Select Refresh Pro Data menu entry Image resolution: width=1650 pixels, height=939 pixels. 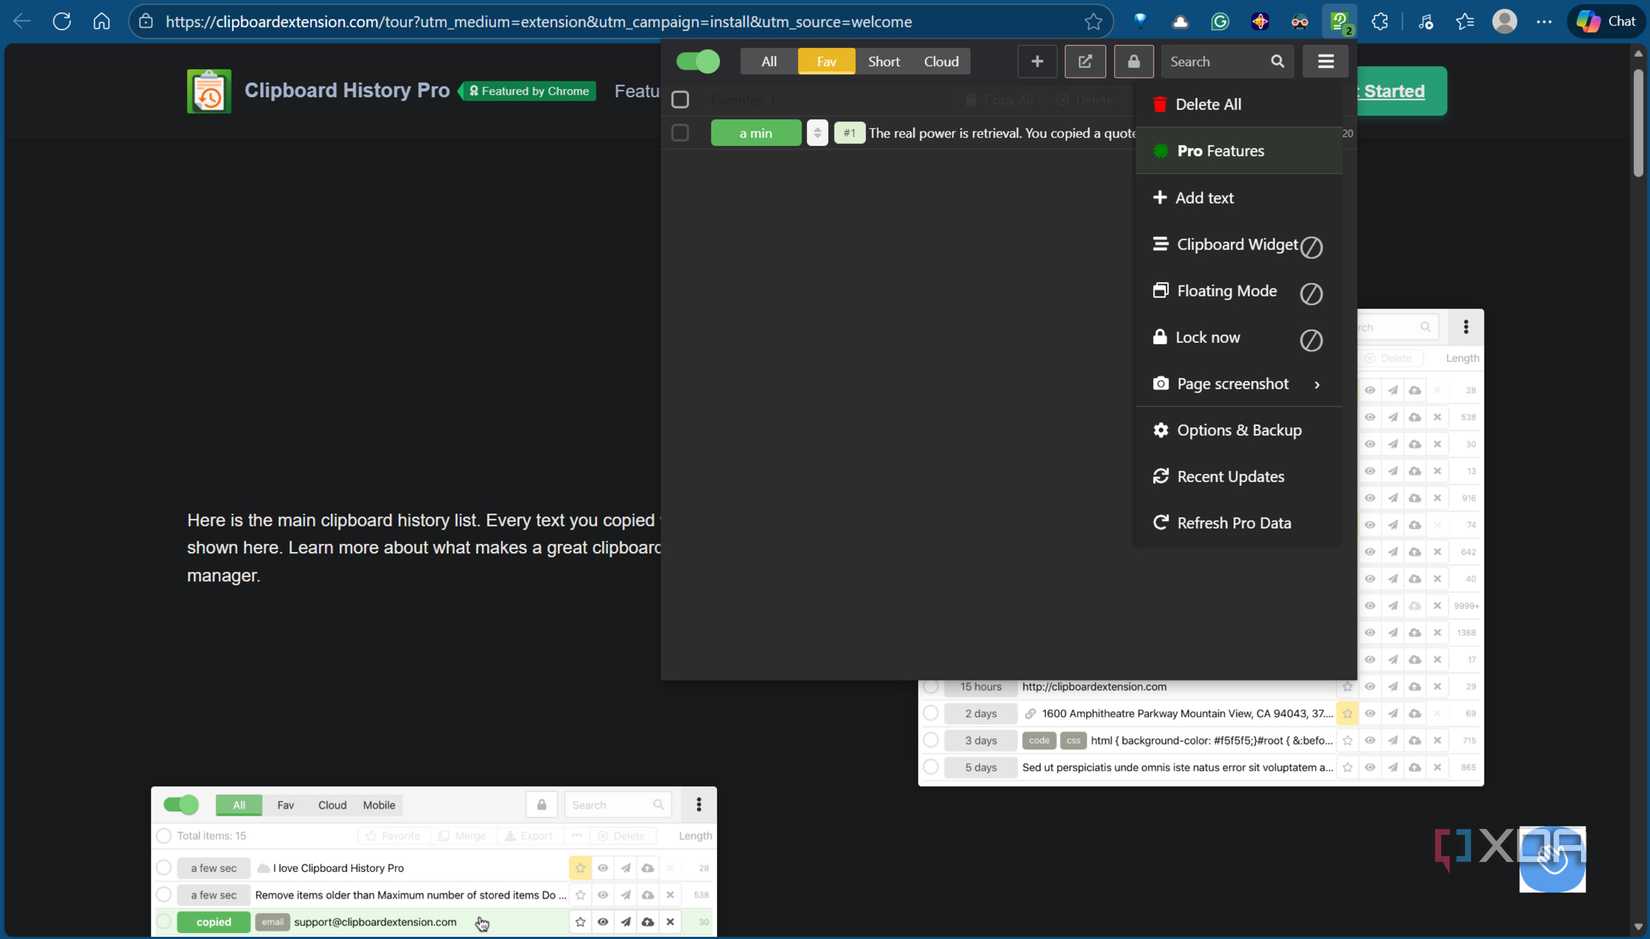coord(1232,522)
